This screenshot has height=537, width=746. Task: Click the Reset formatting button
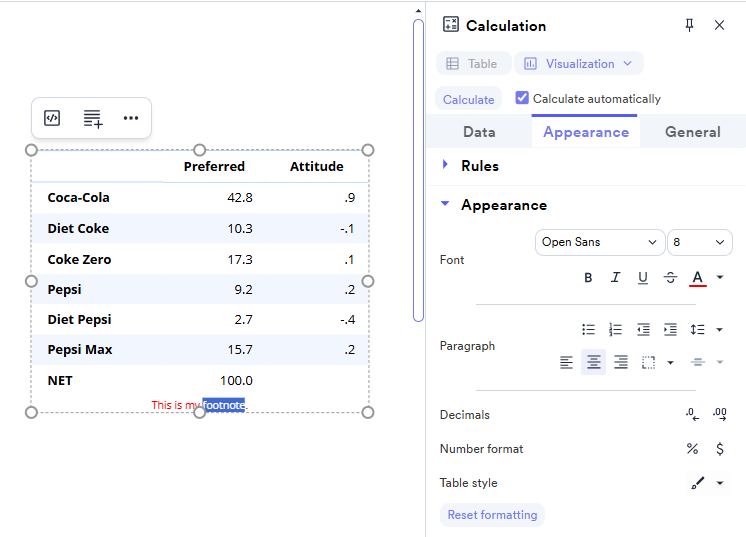492,515
